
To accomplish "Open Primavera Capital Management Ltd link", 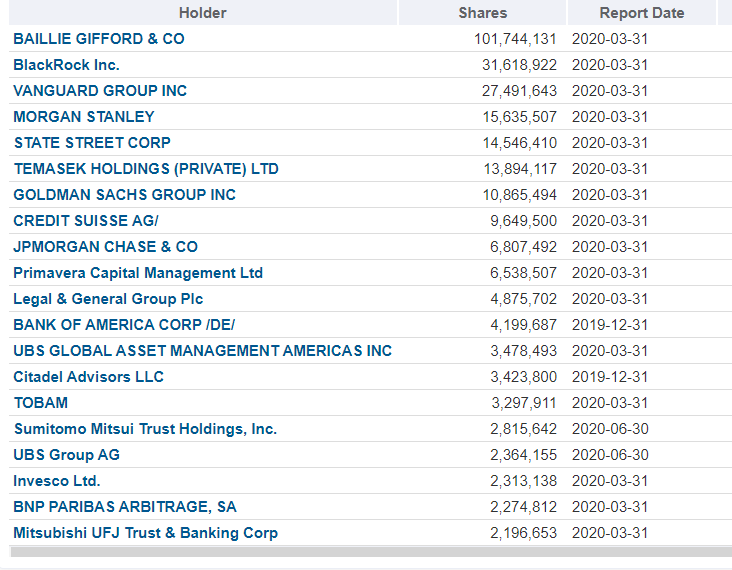I will click(138, 273).
